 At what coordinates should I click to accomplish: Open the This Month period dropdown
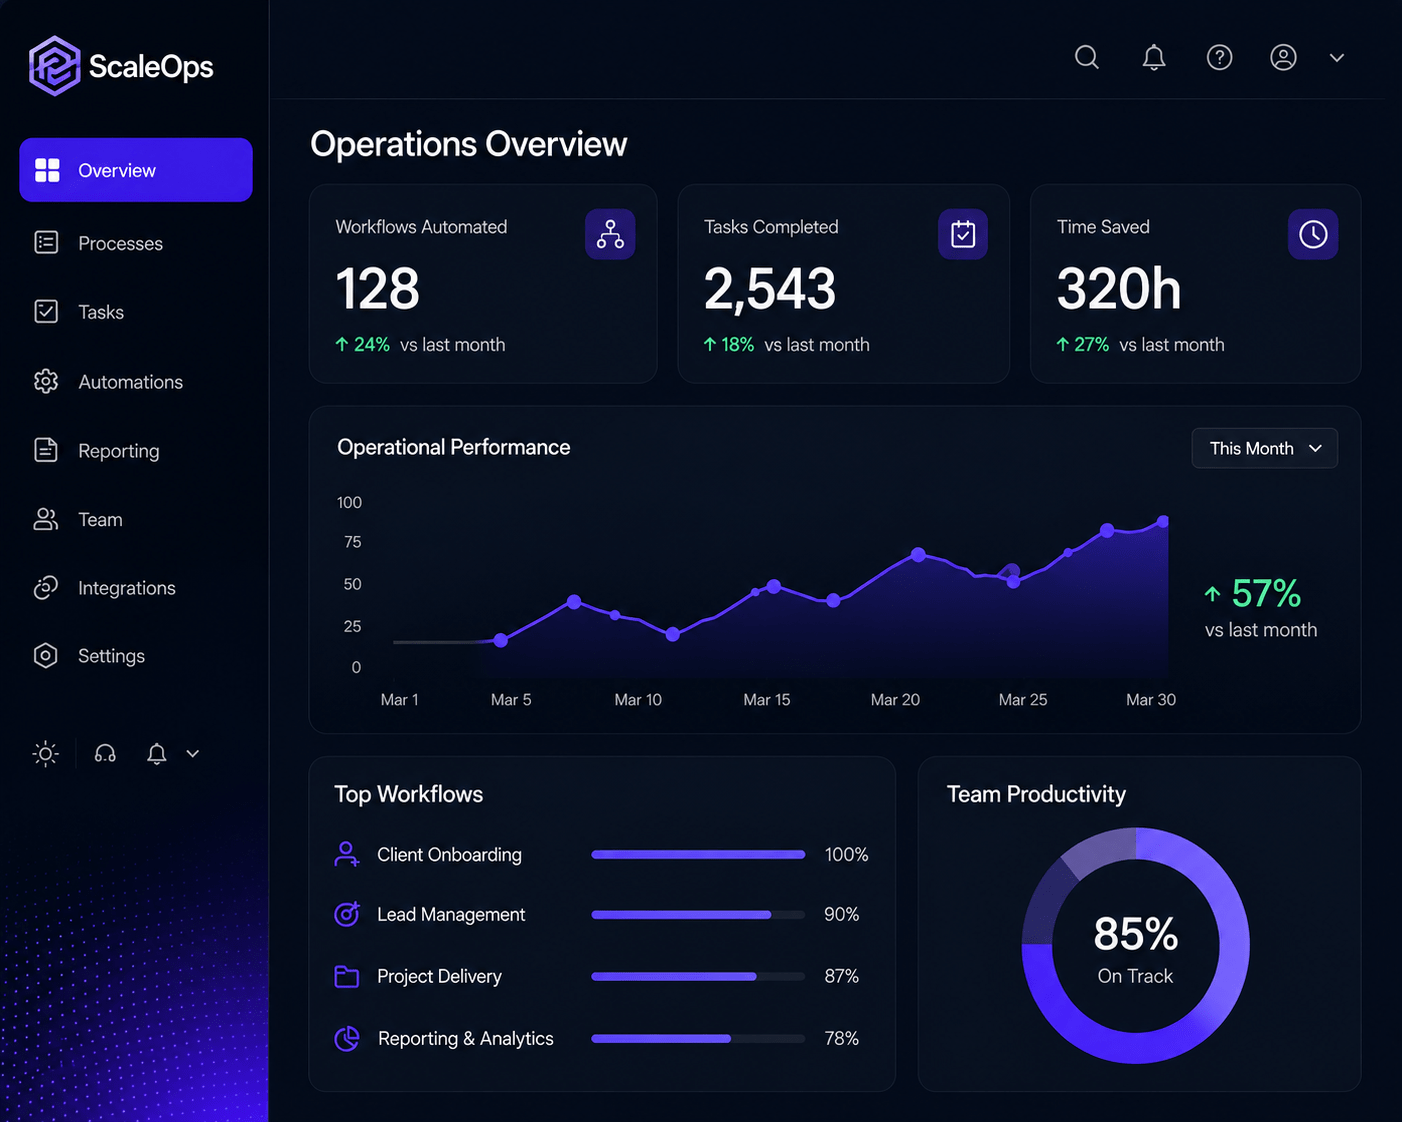[x=1264, y=448]
